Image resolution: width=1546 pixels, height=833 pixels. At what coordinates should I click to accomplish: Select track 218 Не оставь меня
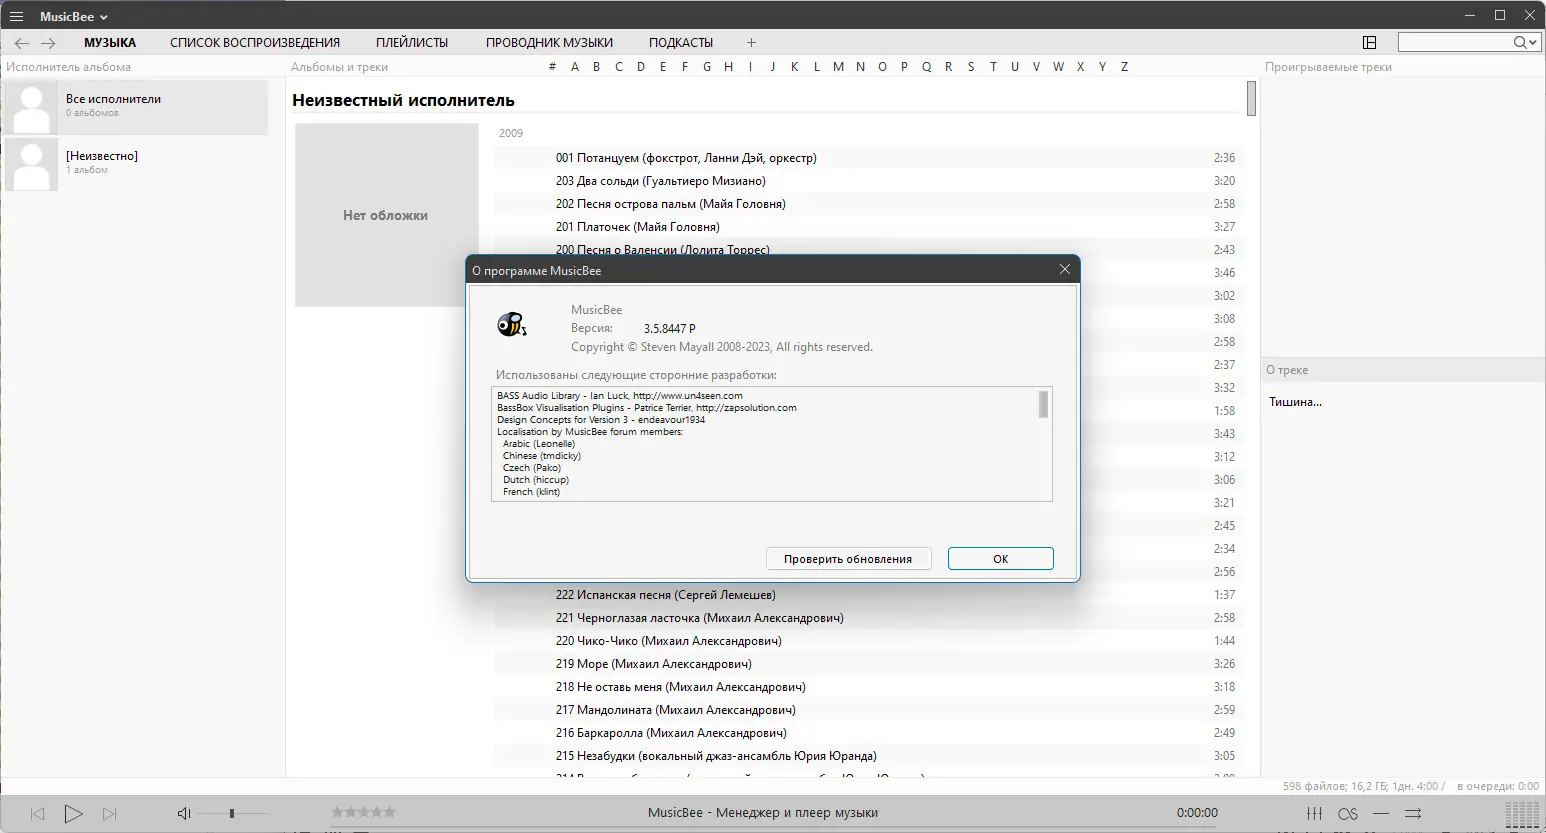click(866, 687)
